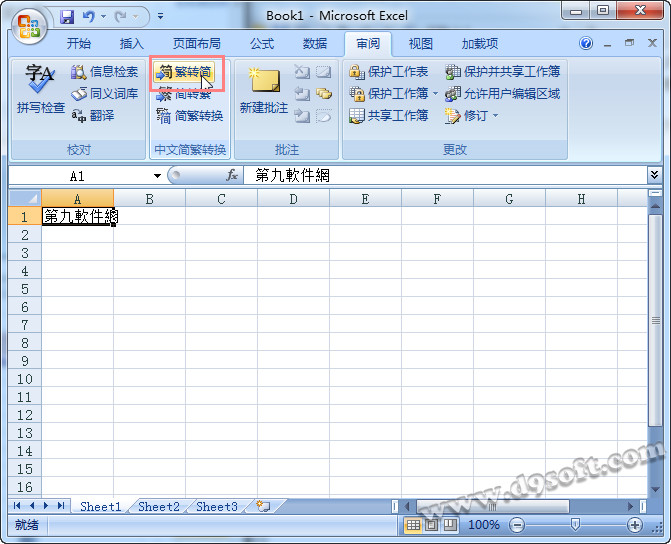Go to next sheet navigation arrow
This screenshot has width=671, height=544.
46,506
